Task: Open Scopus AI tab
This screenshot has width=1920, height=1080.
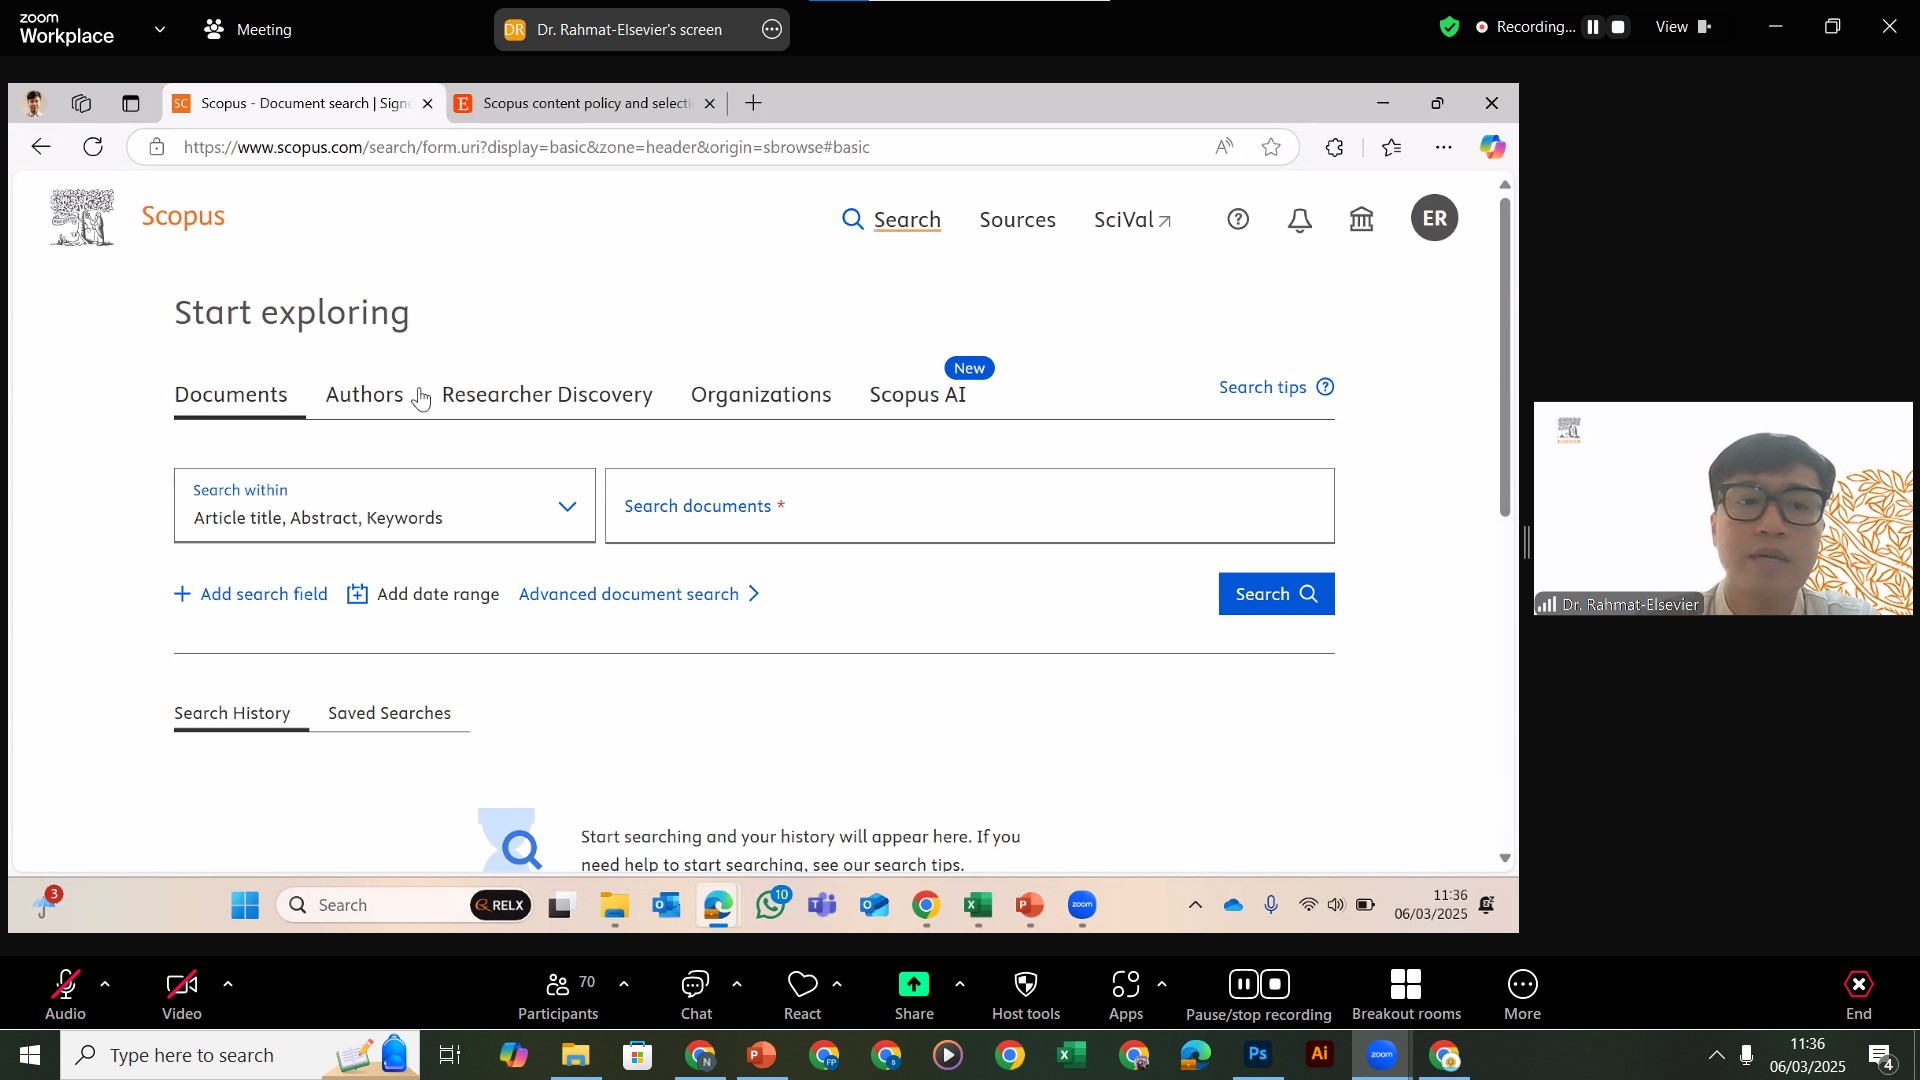Action: pyautogui.click(x=917, y=395)
